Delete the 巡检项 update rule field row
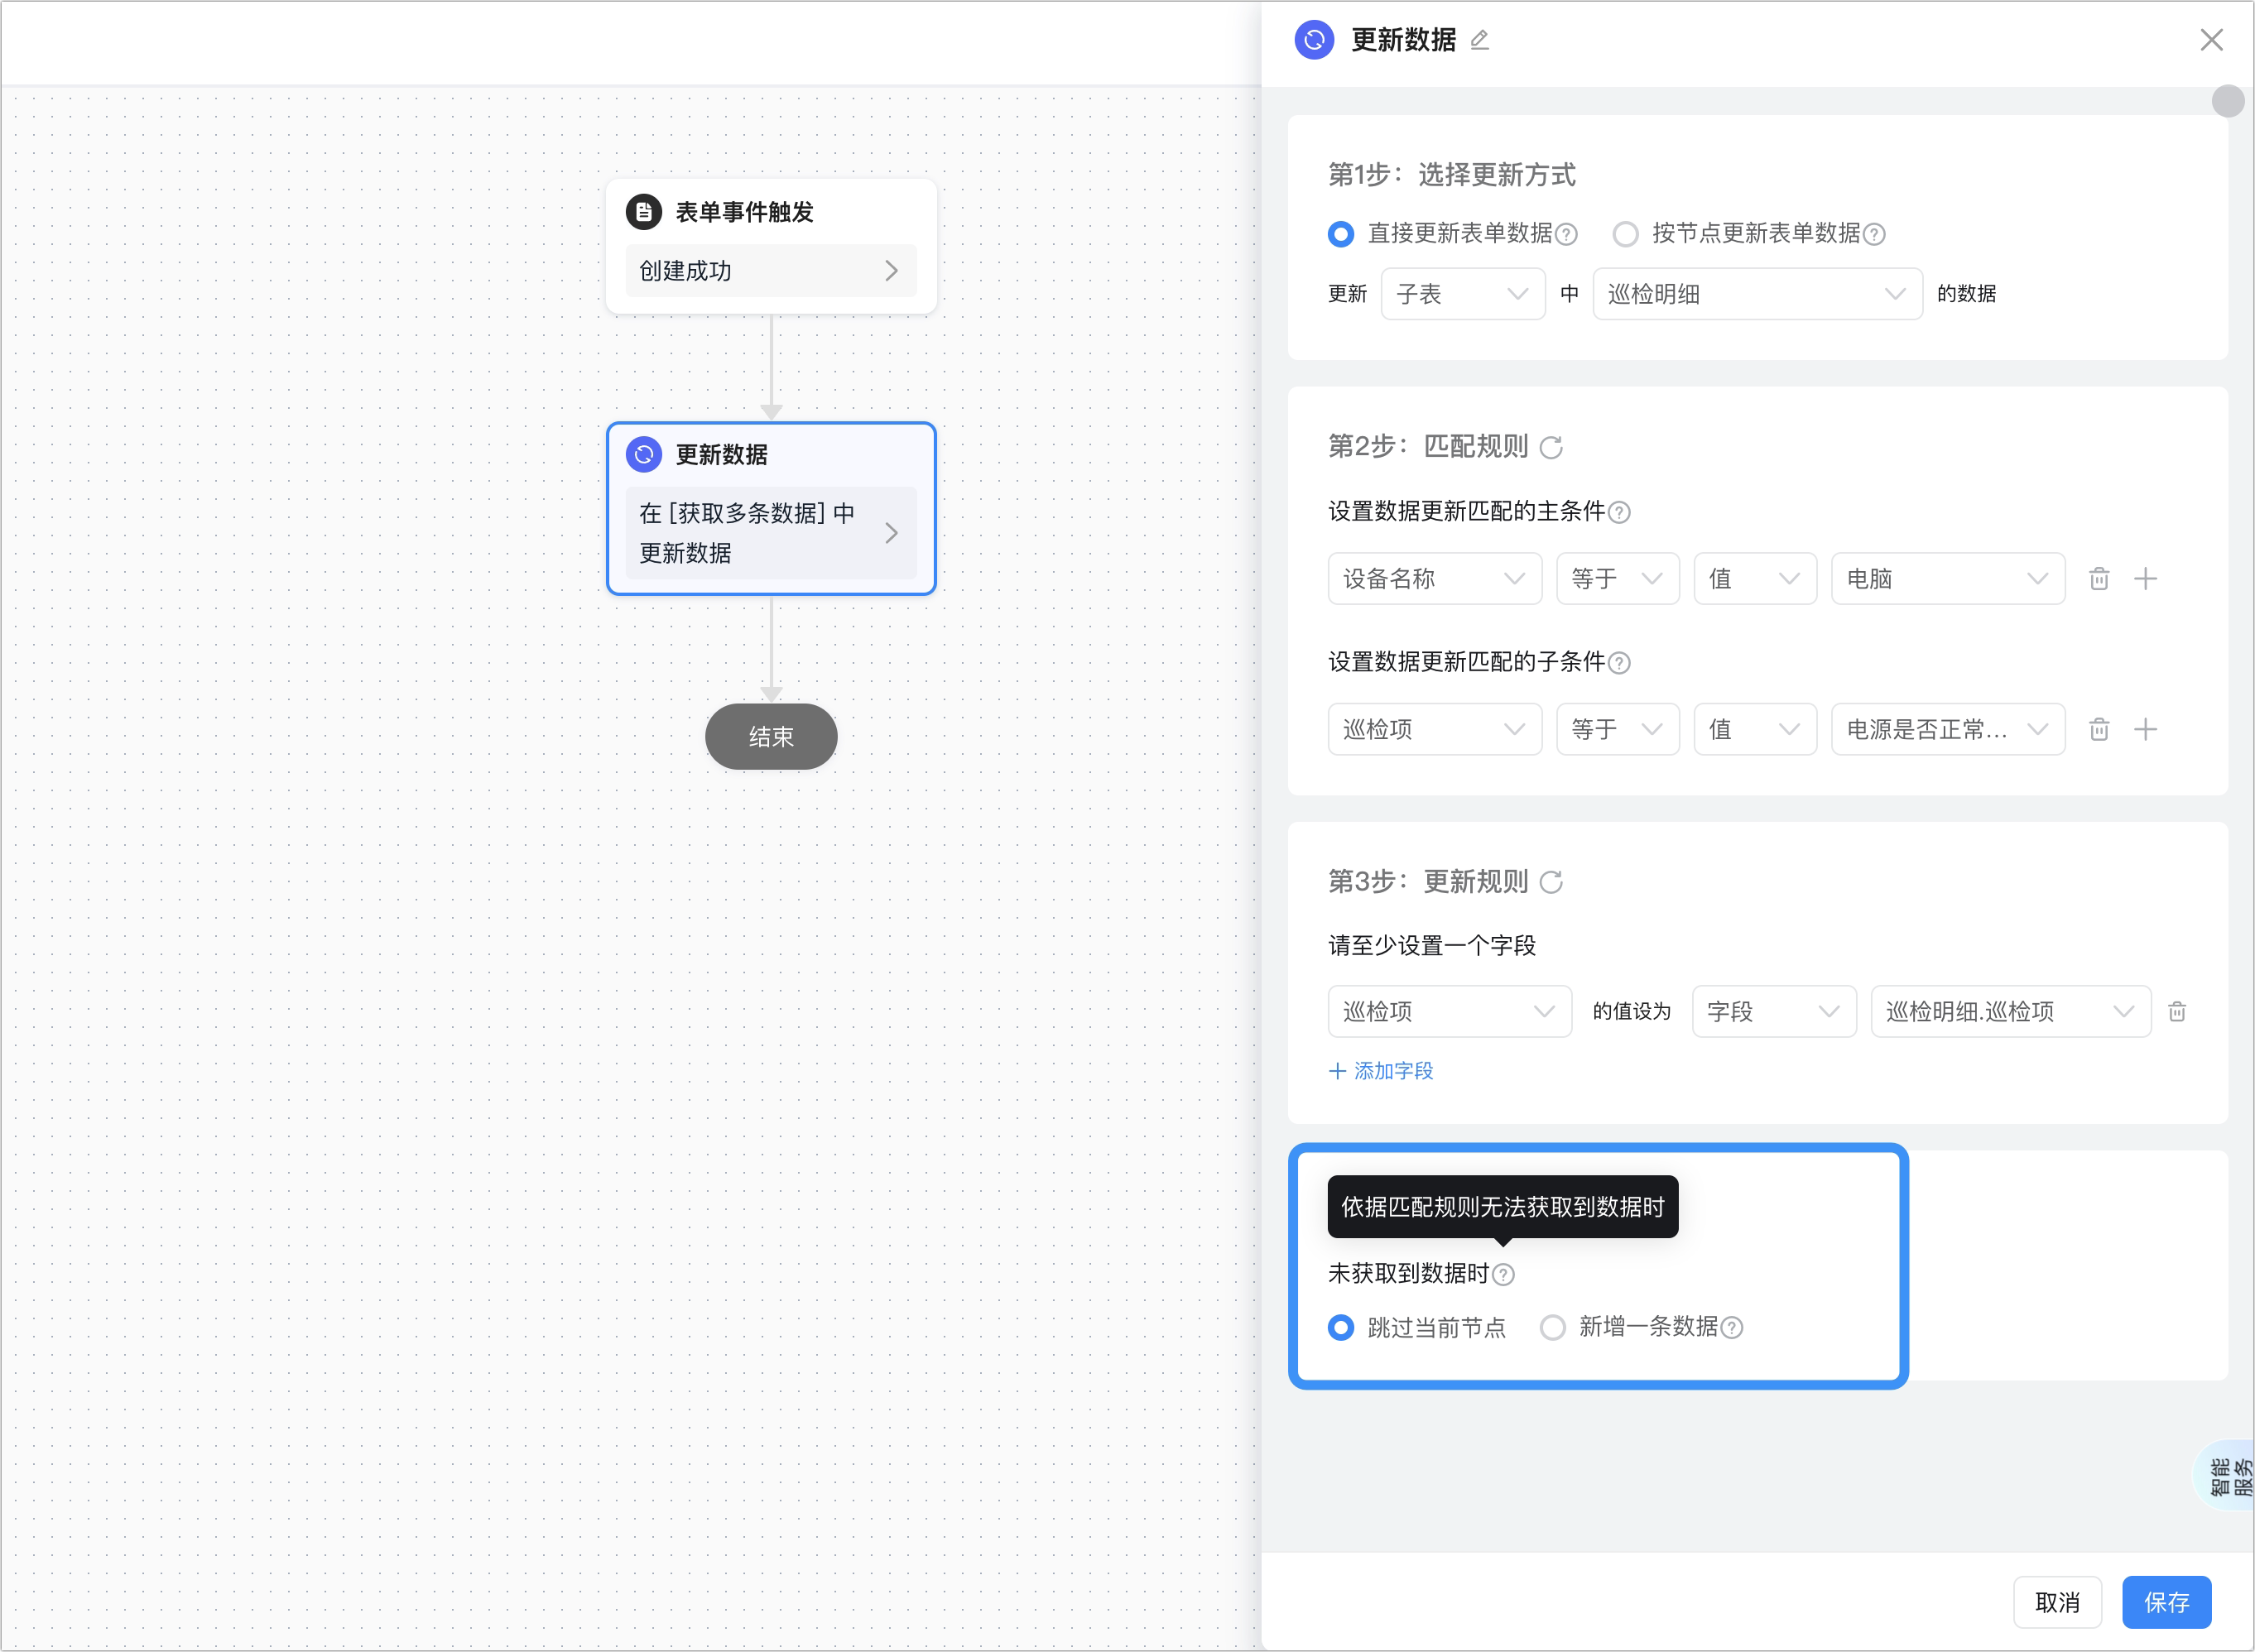Screen dimensions: 2255x1652 2177,1012
